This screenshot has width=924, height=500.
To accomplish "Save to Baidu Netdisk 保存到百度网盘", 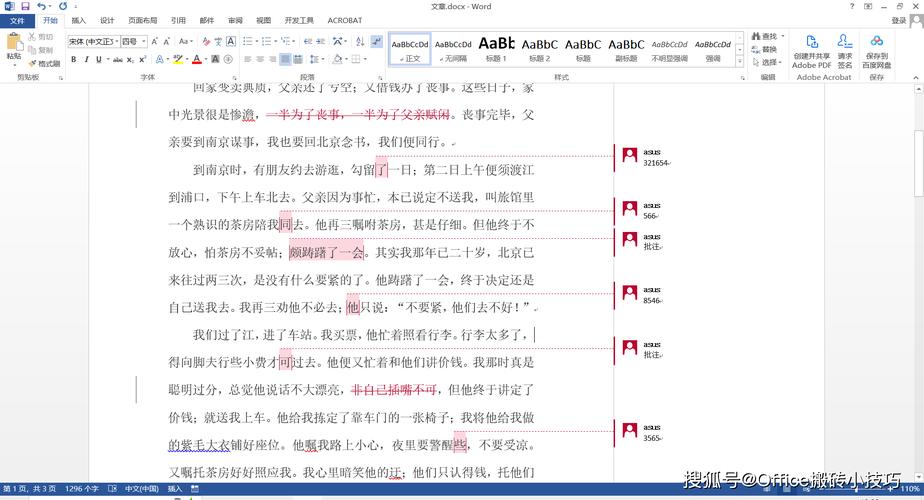I will point(876,52).
